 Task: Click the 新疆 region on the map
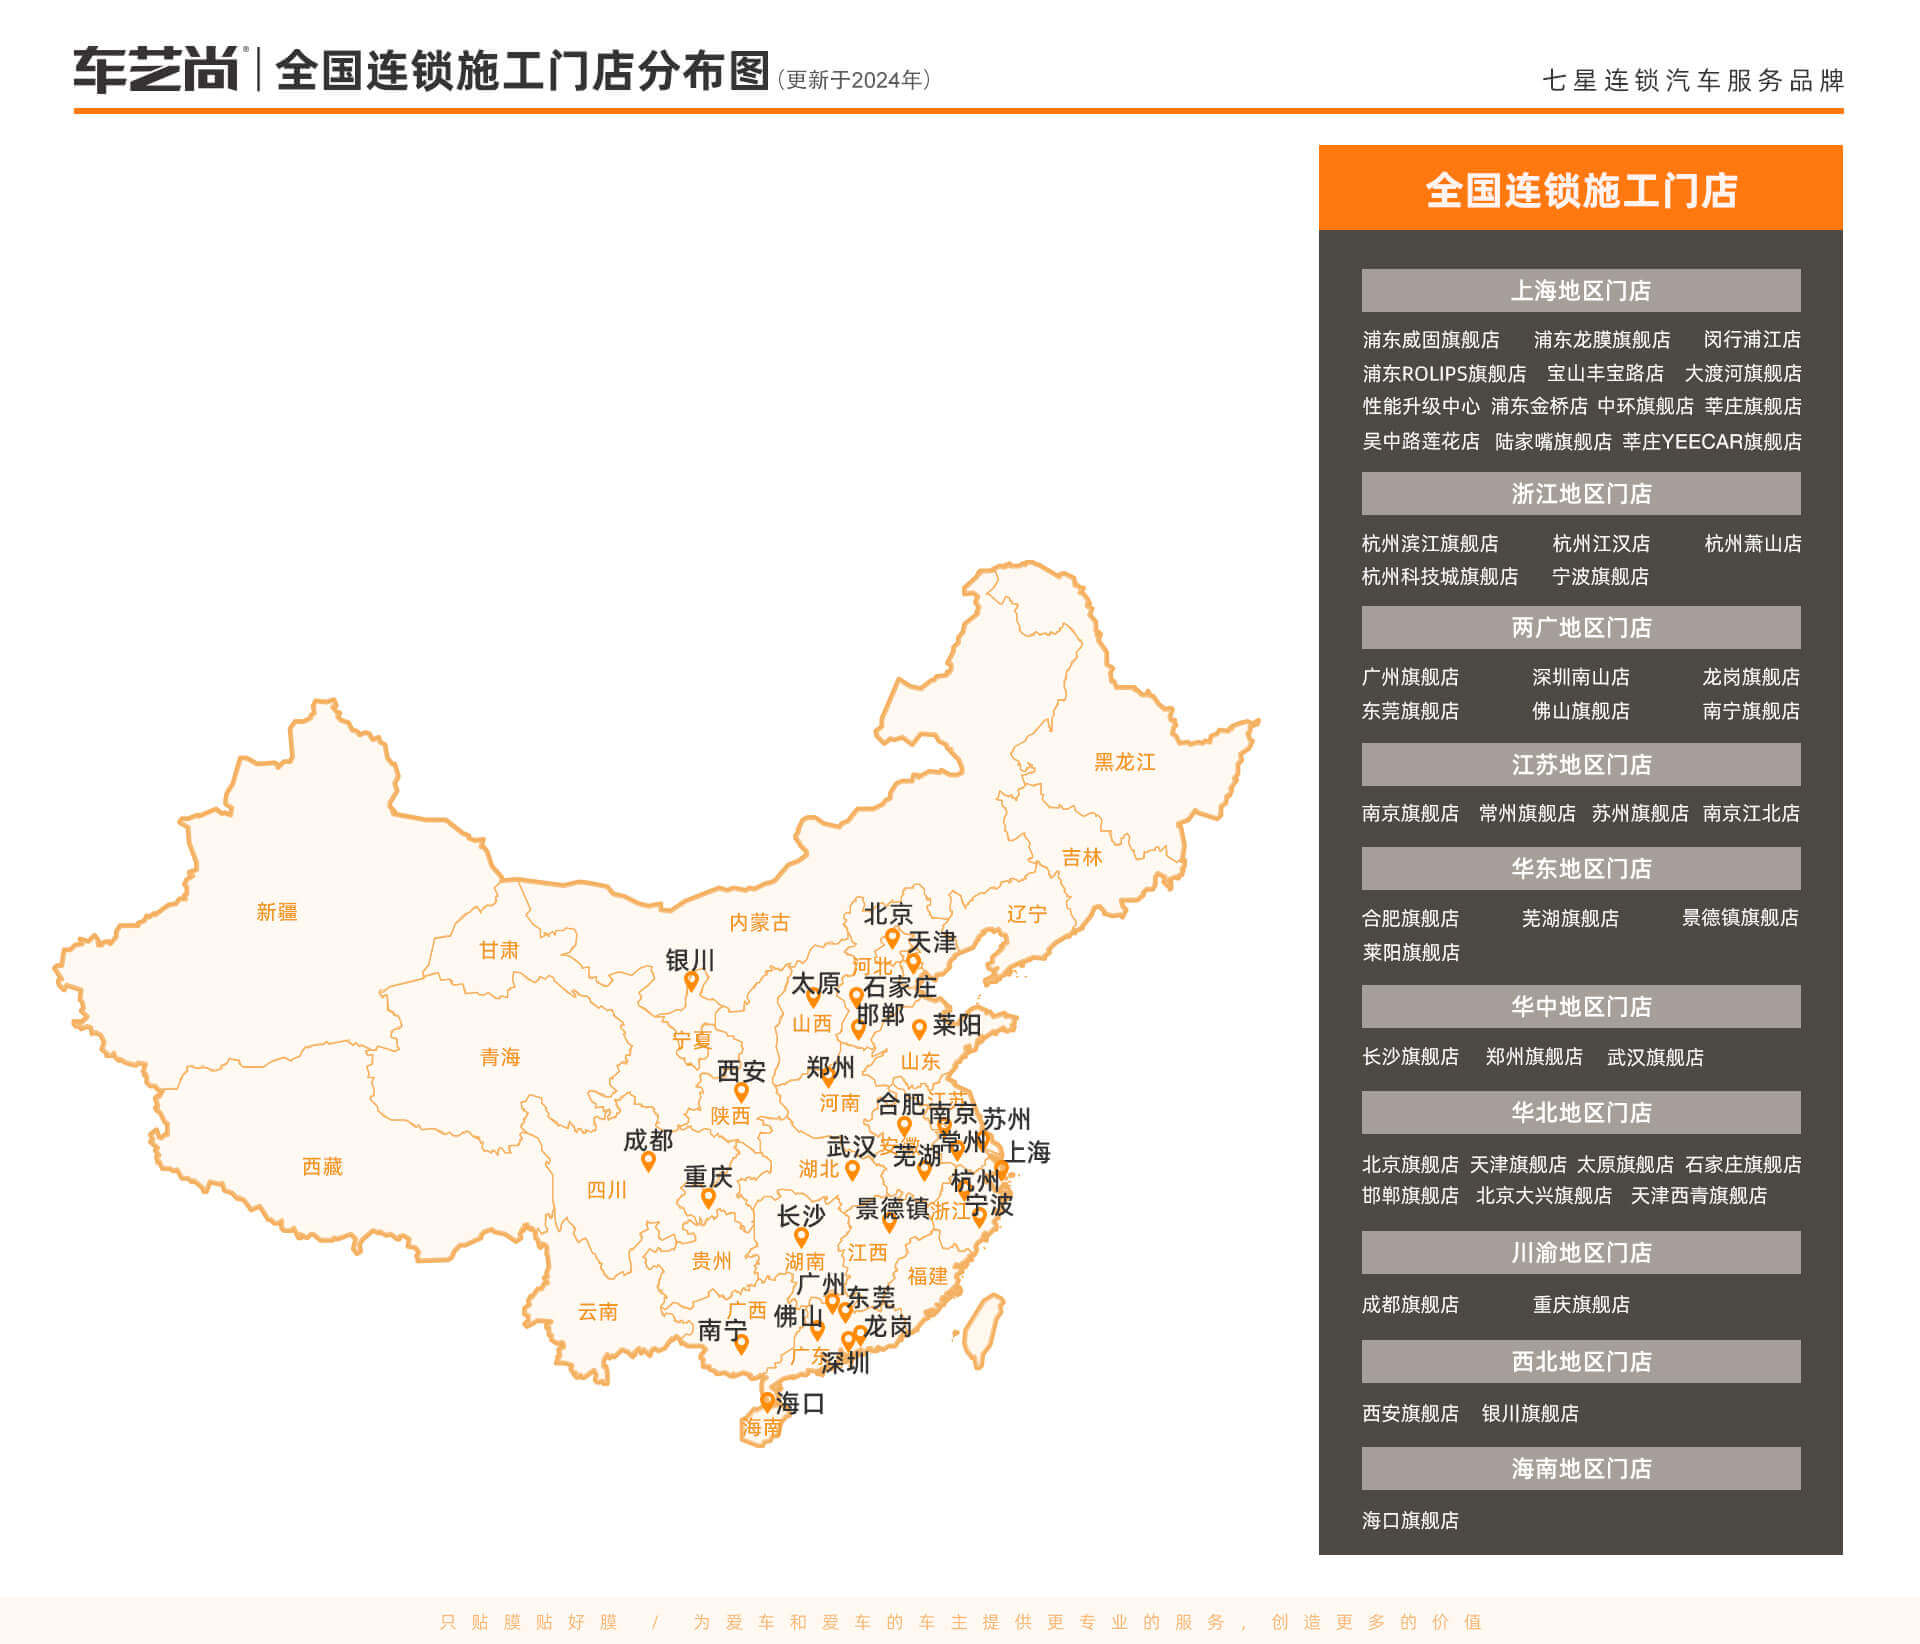tap(277, 912)
